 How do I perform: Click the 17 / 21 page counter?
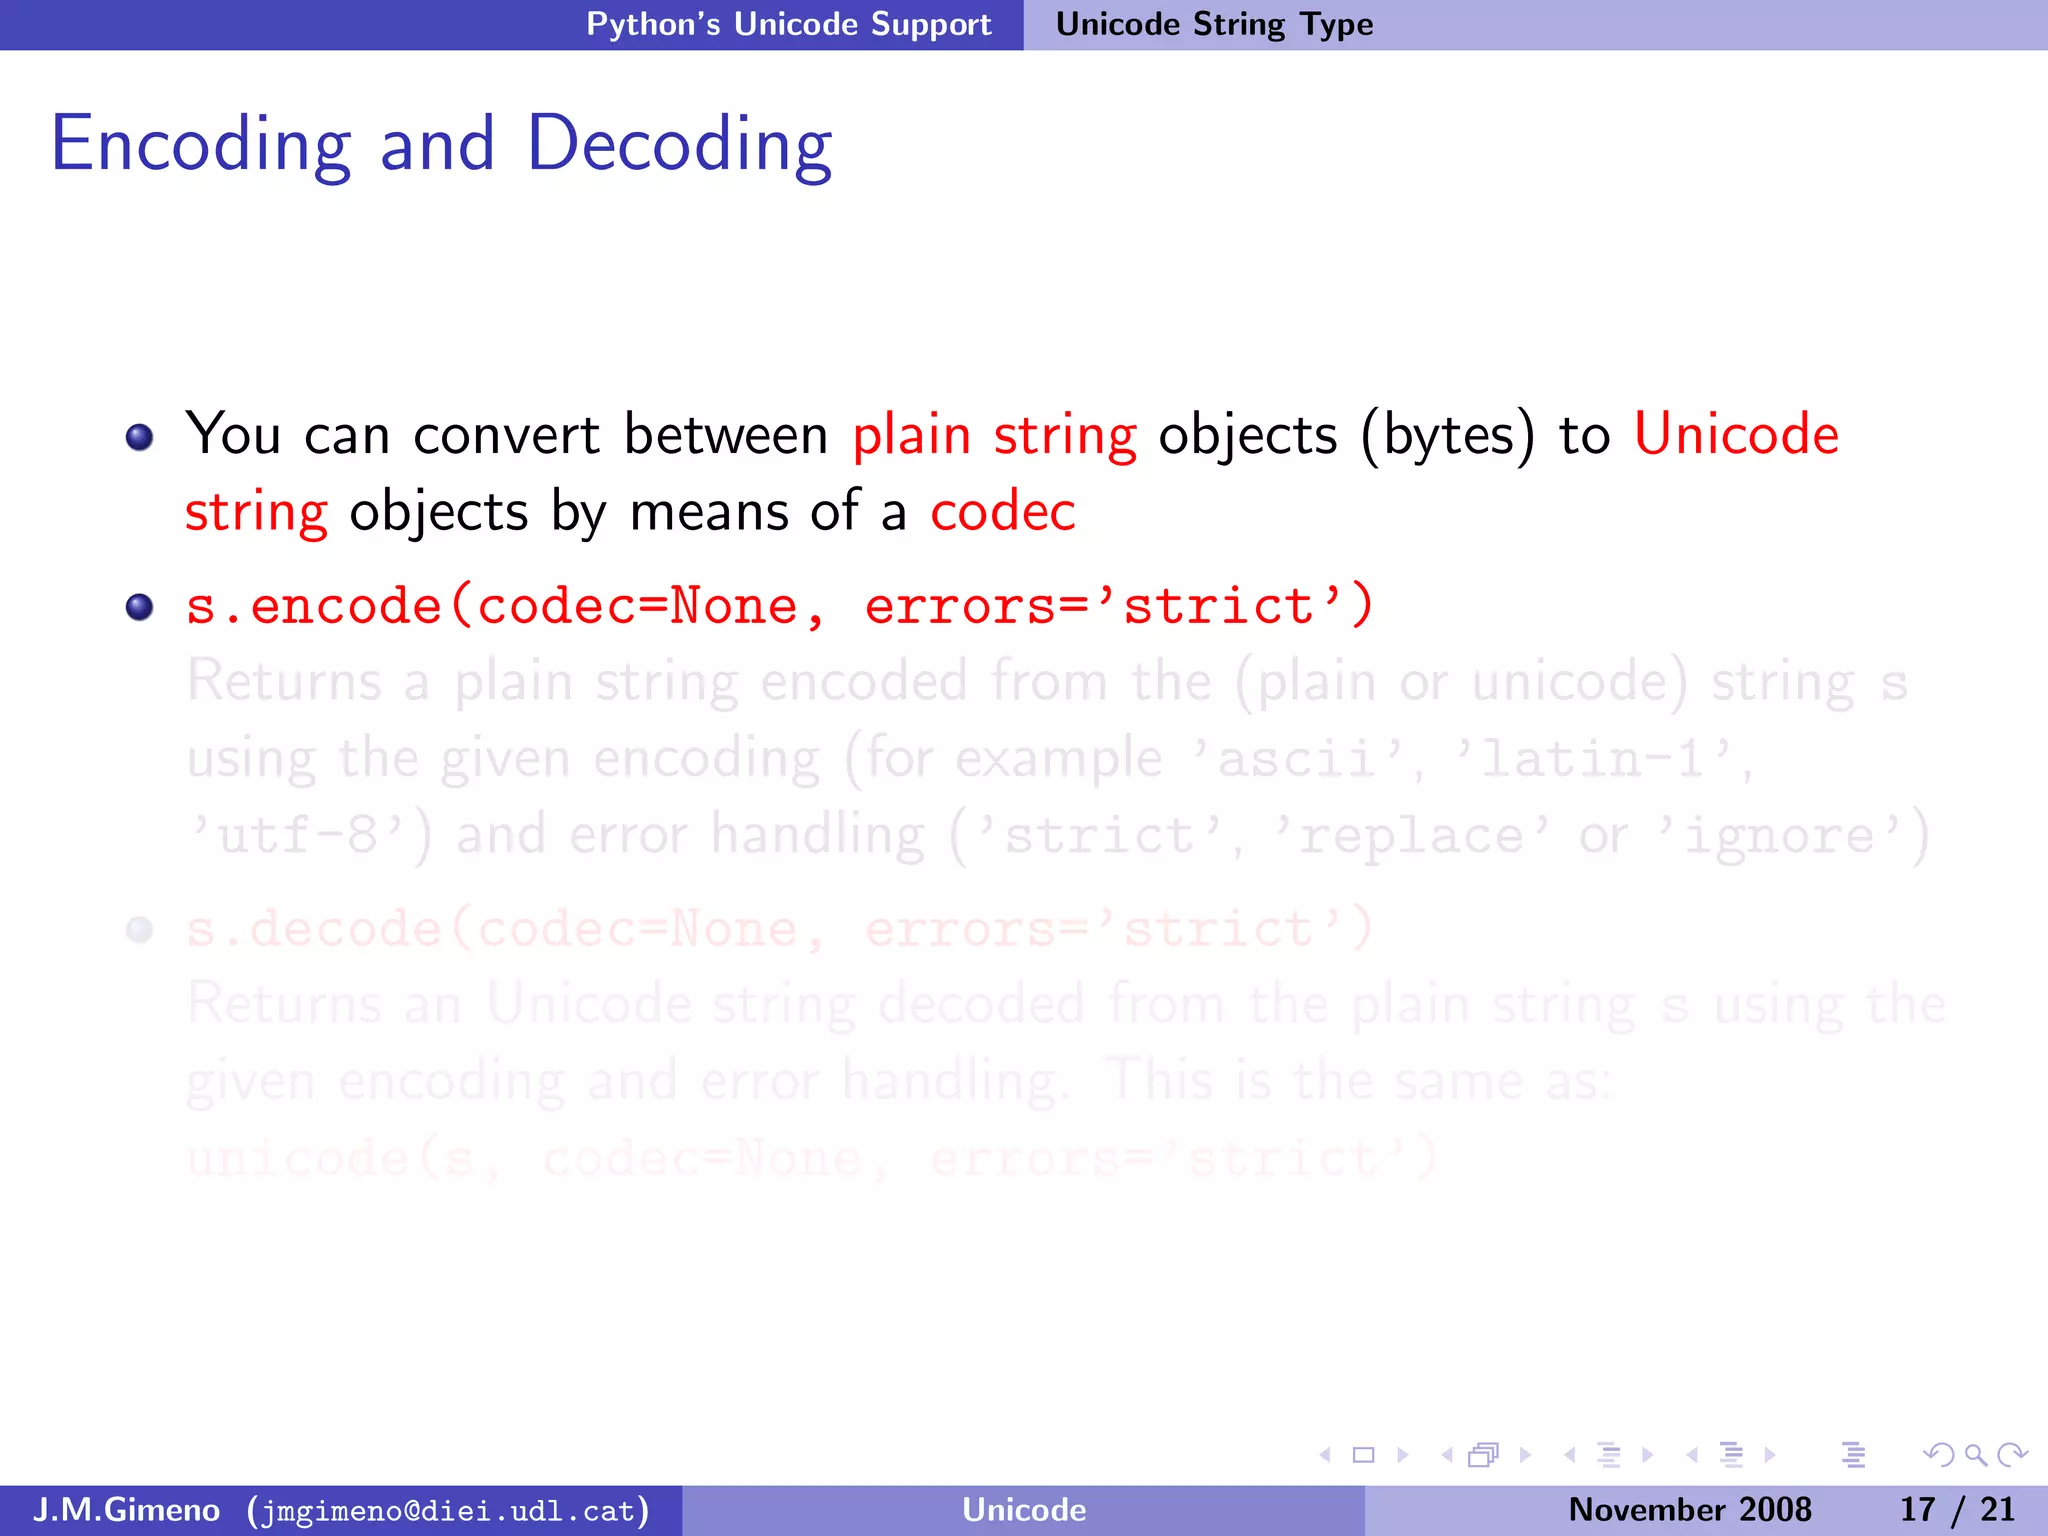(x=1956, y=1510)
